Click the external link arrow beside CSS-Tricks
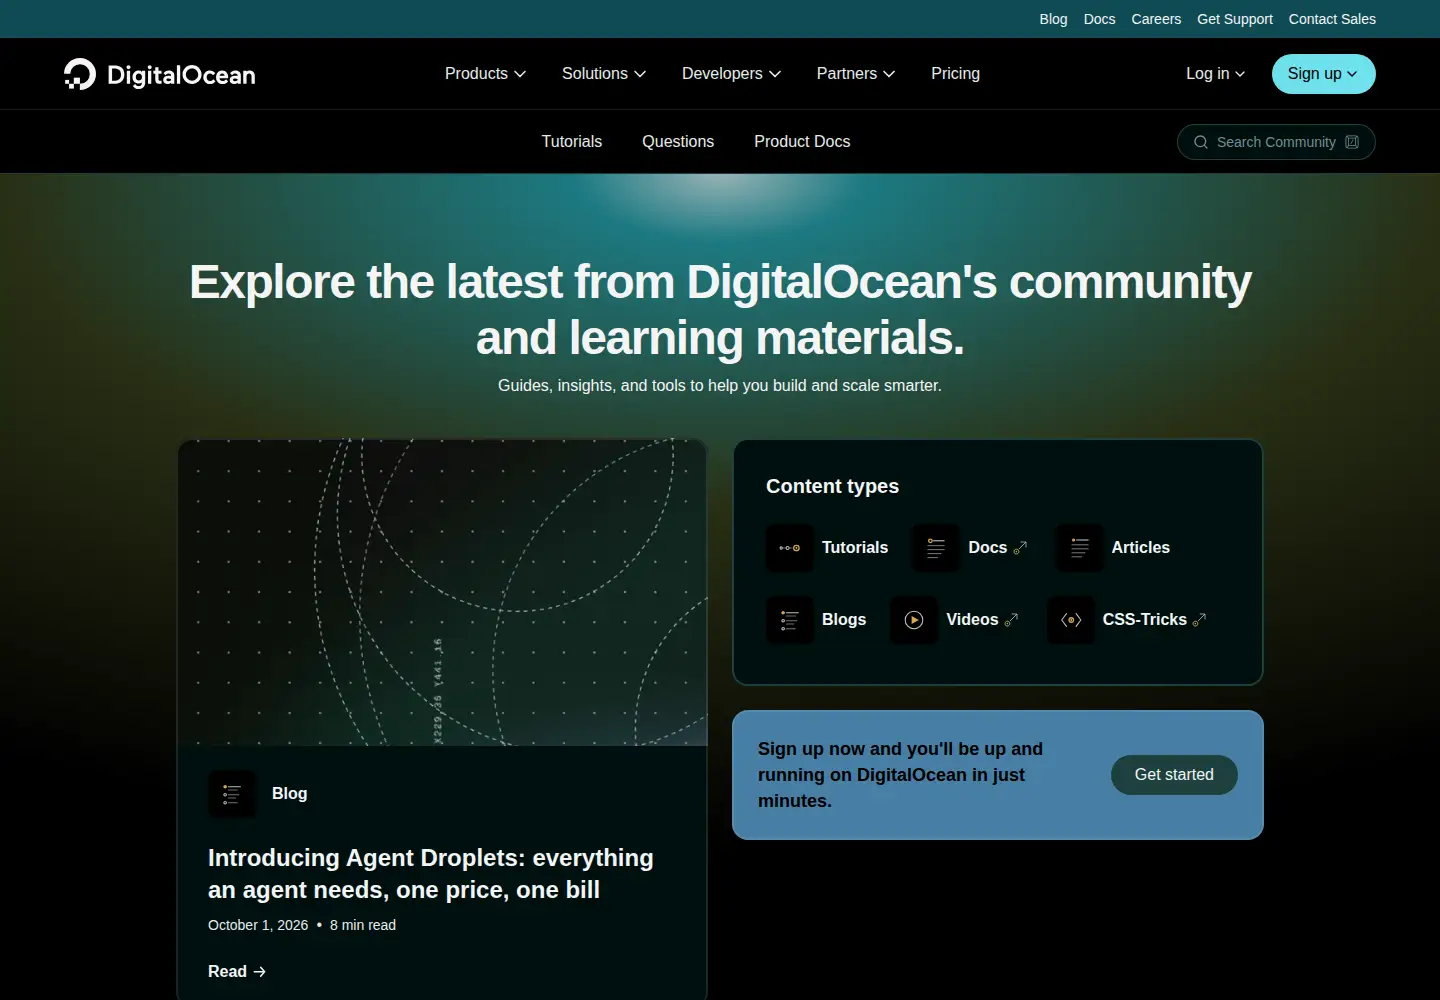This screenshot has height=1000, width=1440. click(1199, 620)
